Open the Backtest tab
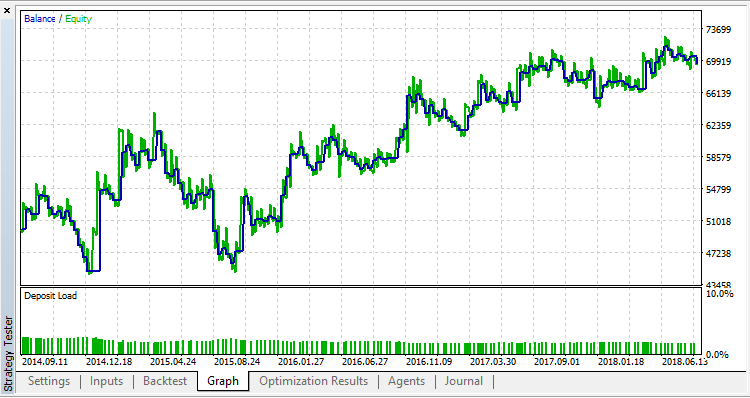Image resolution: width=750 pixels, height=398 pixels. coord(165,381)
